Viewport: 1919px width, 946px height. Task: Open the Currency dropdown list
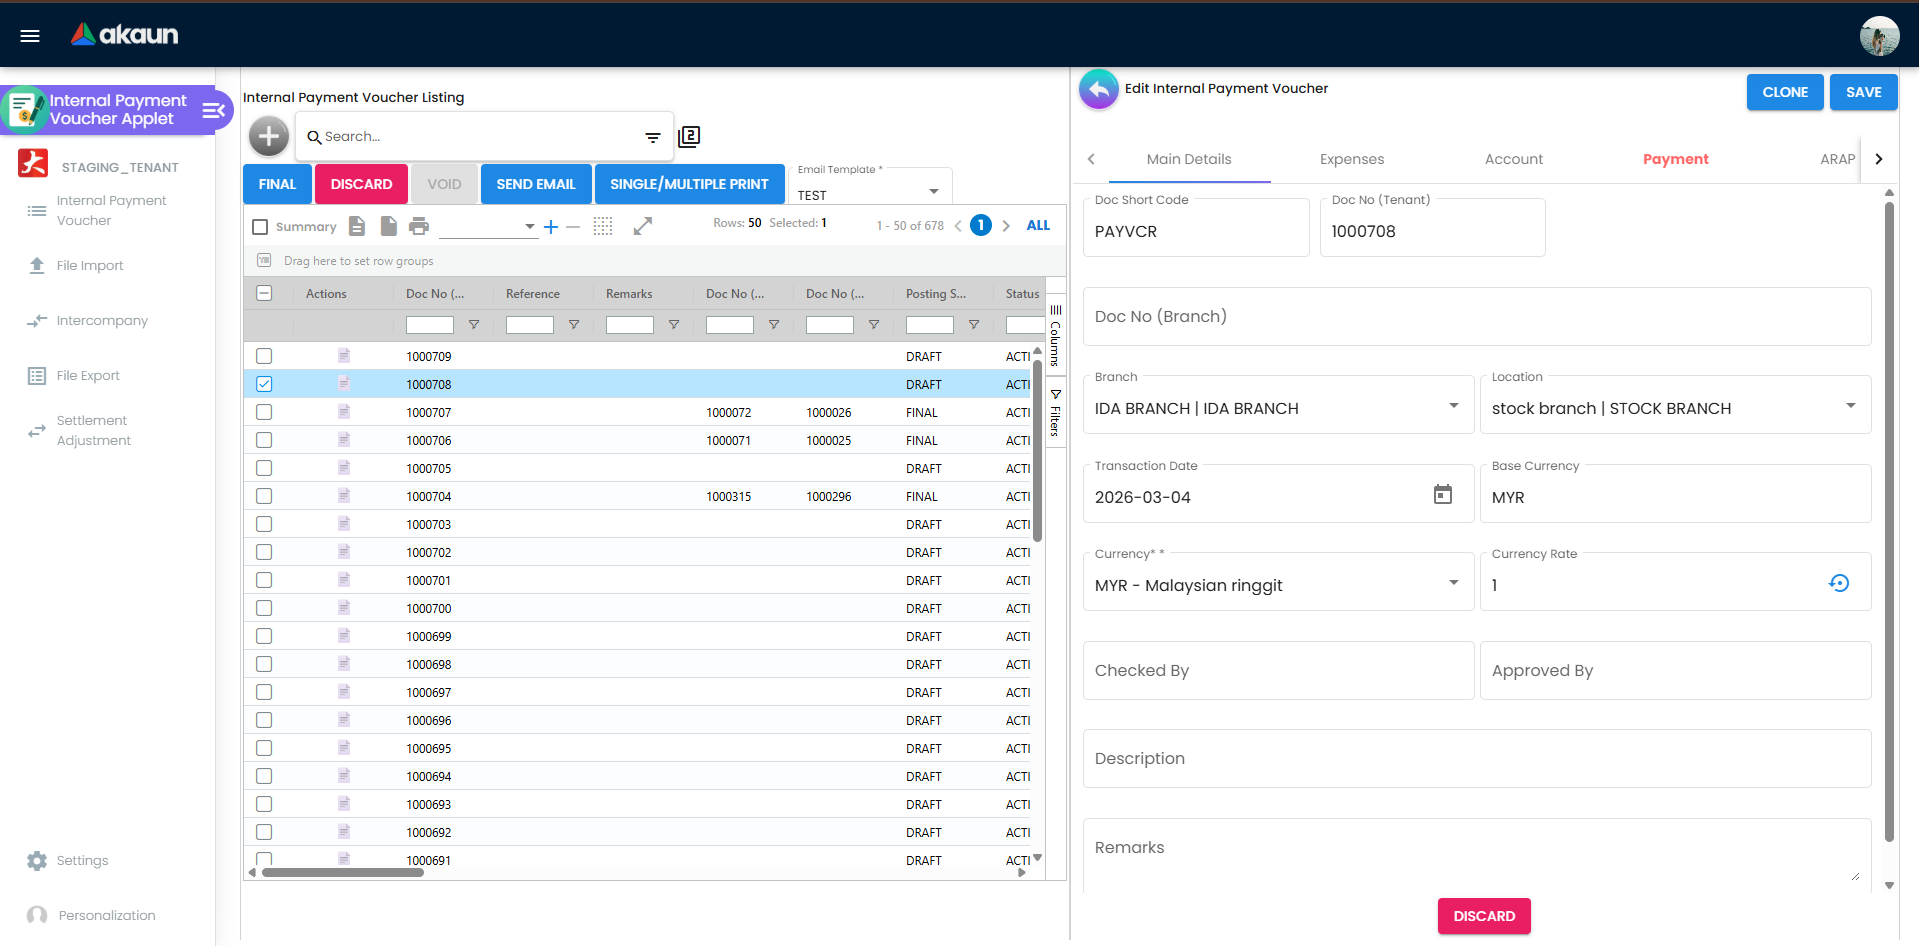[x=1453, y=583]
